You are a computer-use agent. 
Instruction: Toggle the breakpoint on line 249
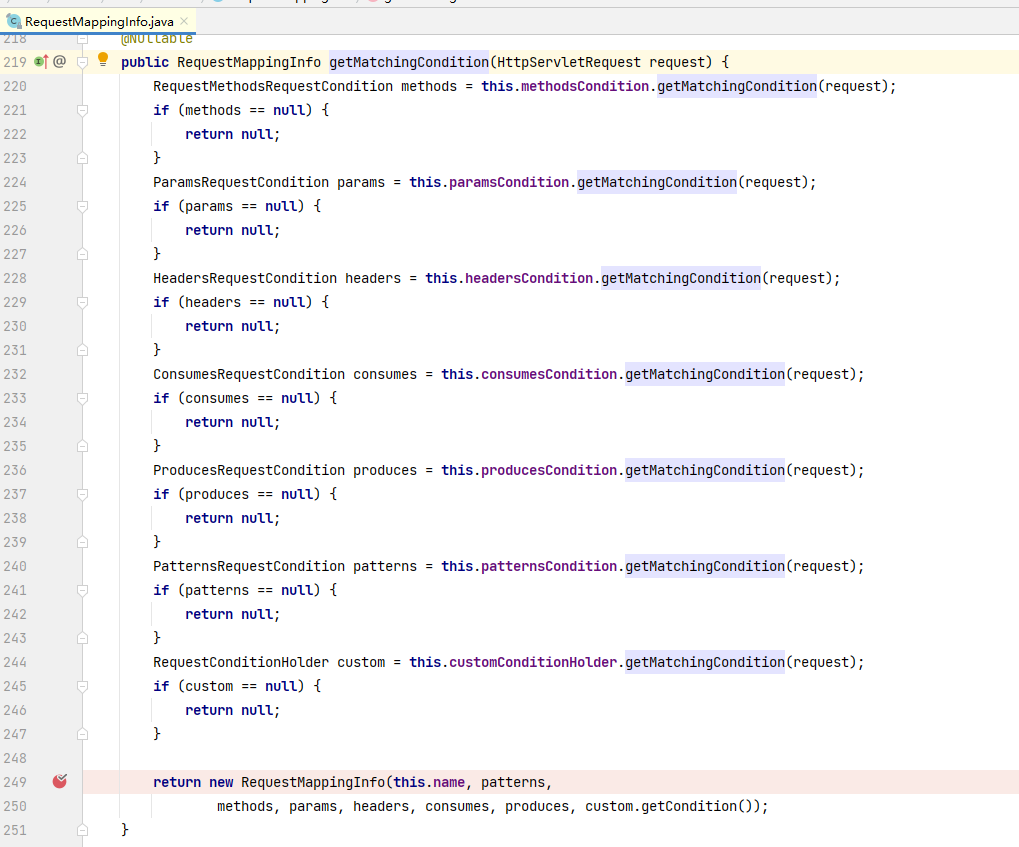(60, 781)
